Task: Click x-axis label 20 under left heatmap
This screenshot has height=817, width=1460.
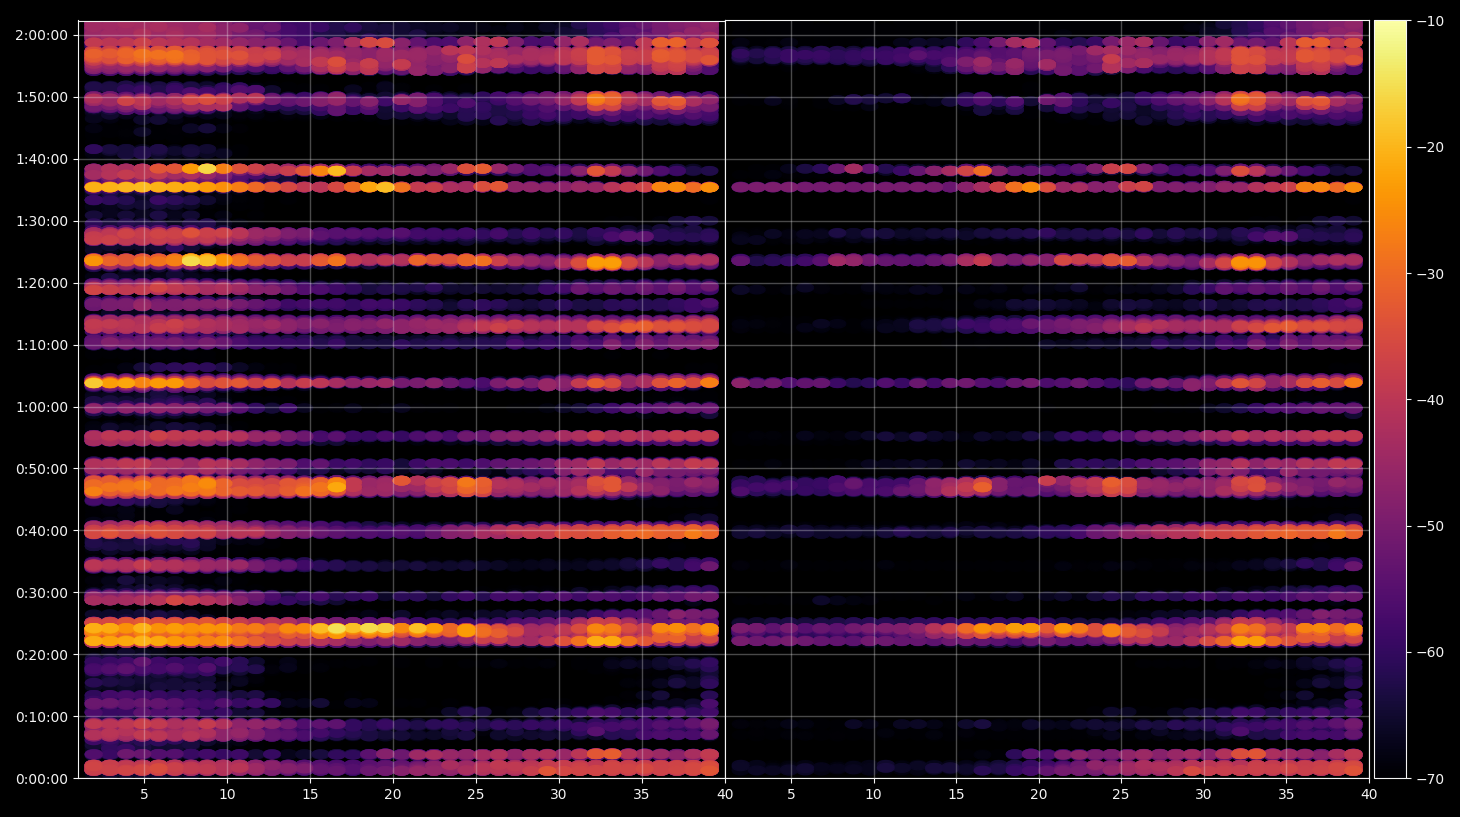Action: [x=393, y=794]
